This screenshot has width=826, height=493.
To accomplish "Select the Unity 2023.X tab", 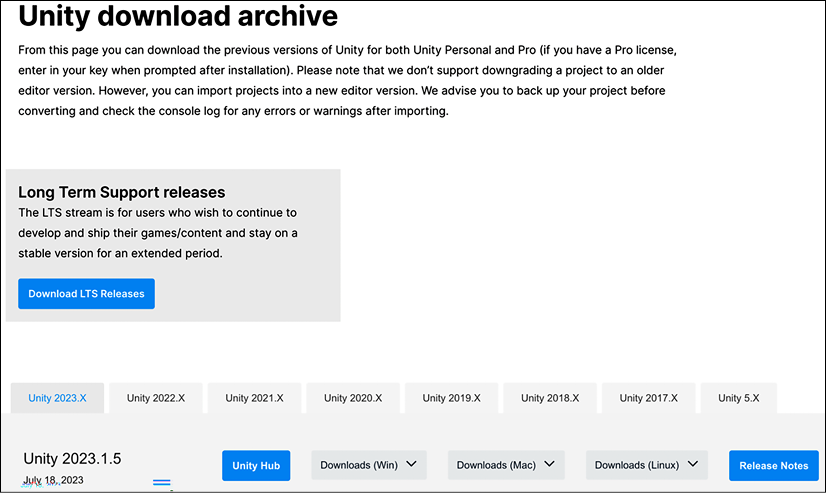I will coord(57,398).
